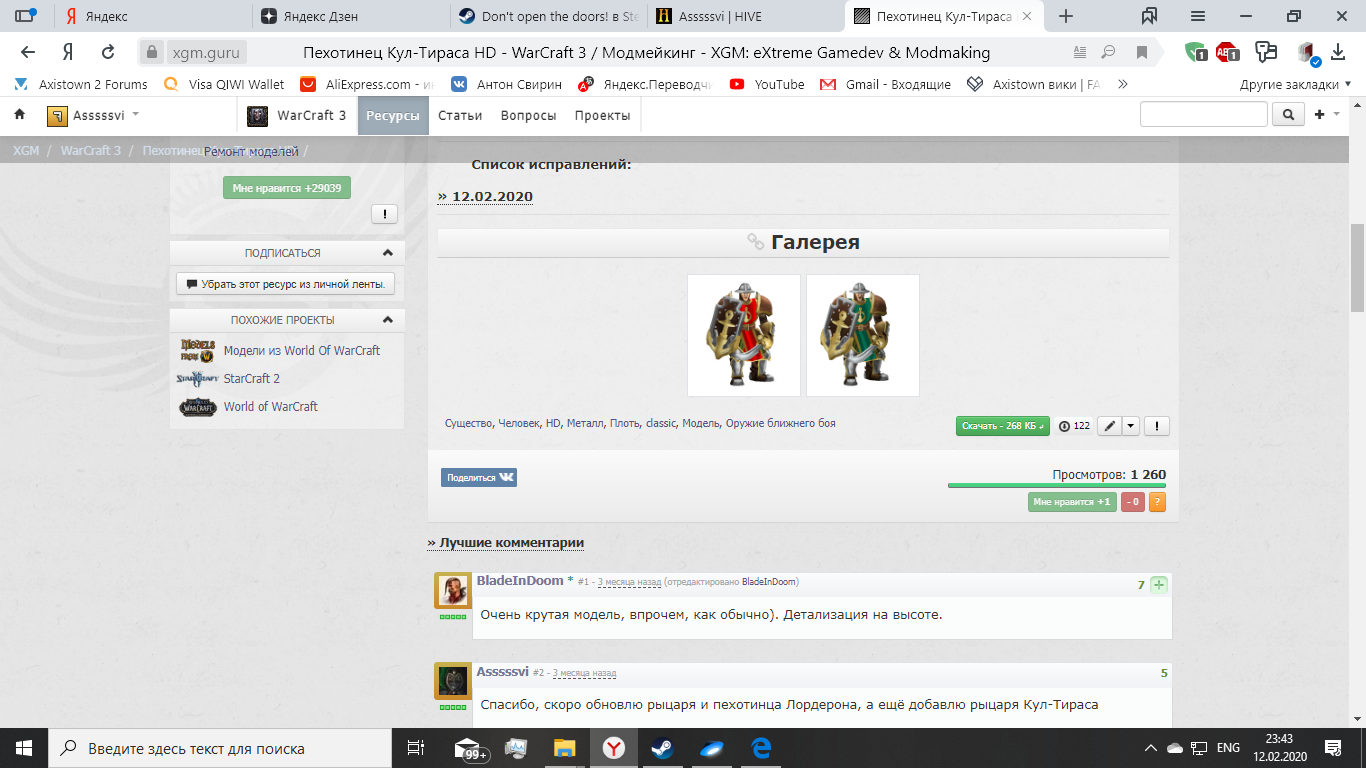Upvote BladeInDoom's comment with green plus

pyautogui.click(x=1159, y=585)
